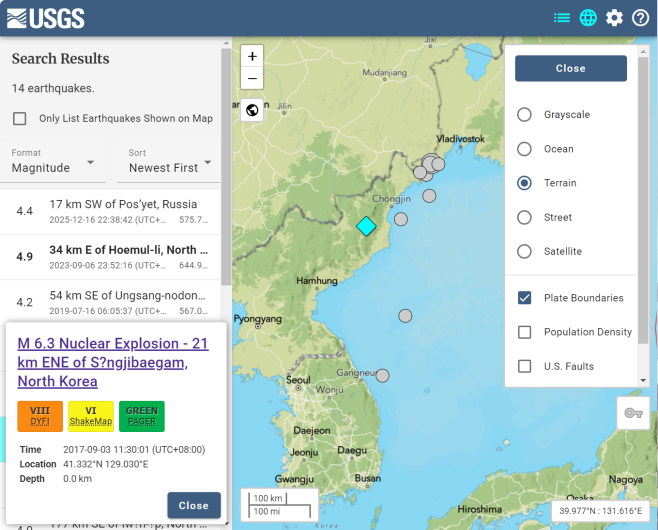The image size is (658, 530).
Task: Click the earthquake circle in the sea east of Hamhung
Action: coord(405,316)
